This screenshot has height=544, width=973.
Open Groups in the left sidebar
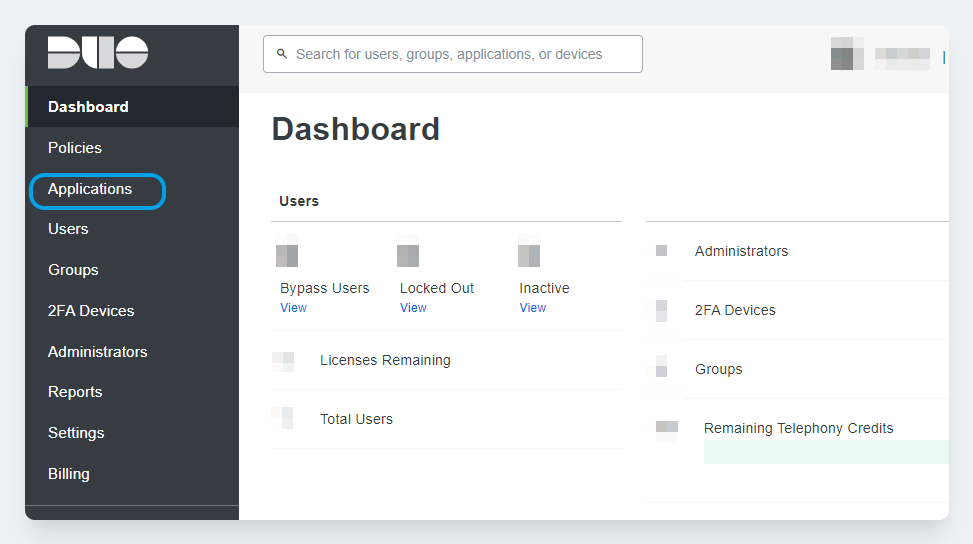[x=73, y=270]
